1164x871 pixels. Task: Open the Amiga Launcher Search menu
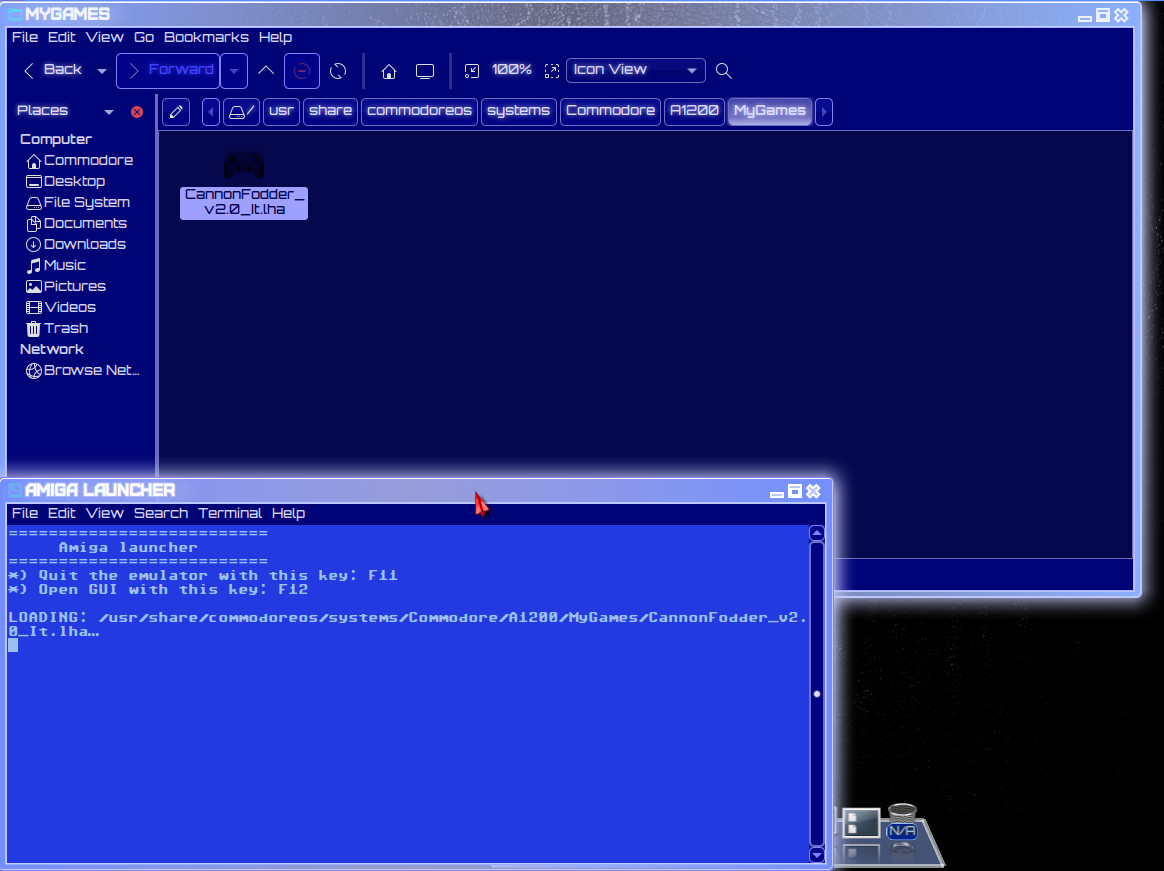click(x=161, y=513)
